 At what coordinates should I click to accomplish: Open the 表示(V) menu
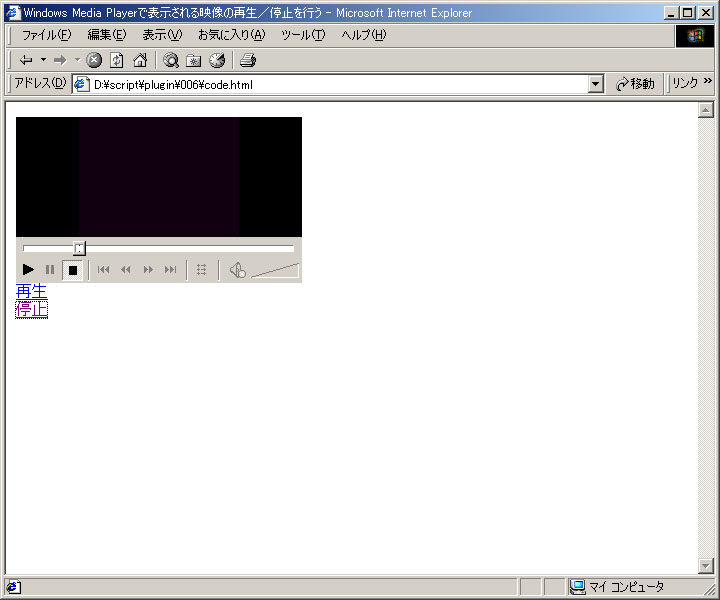[162, 35]
